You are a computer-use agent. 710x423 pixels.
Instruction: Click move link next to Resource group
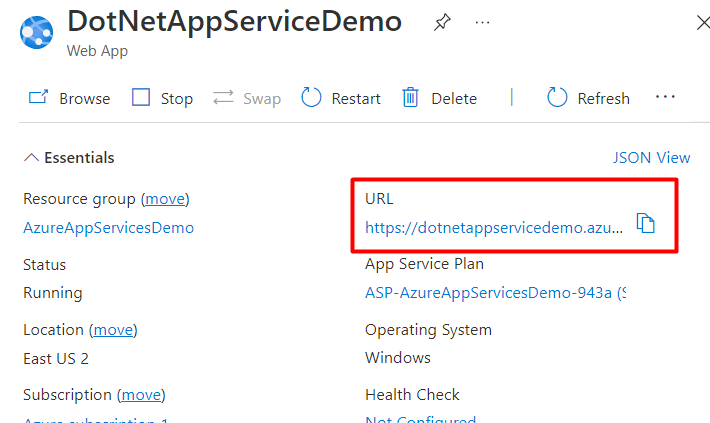165,199
